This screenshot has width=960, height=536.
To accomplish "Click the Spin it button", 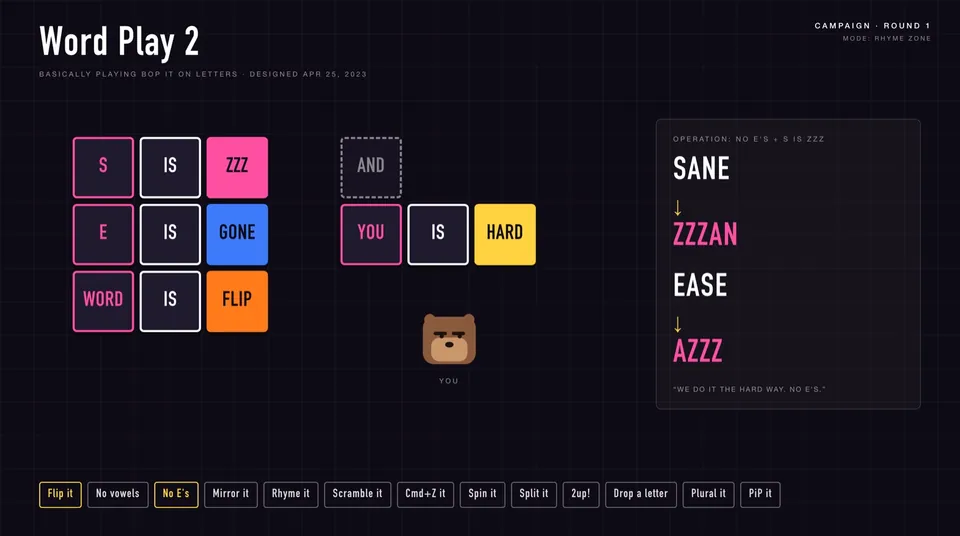I will 482,494.
